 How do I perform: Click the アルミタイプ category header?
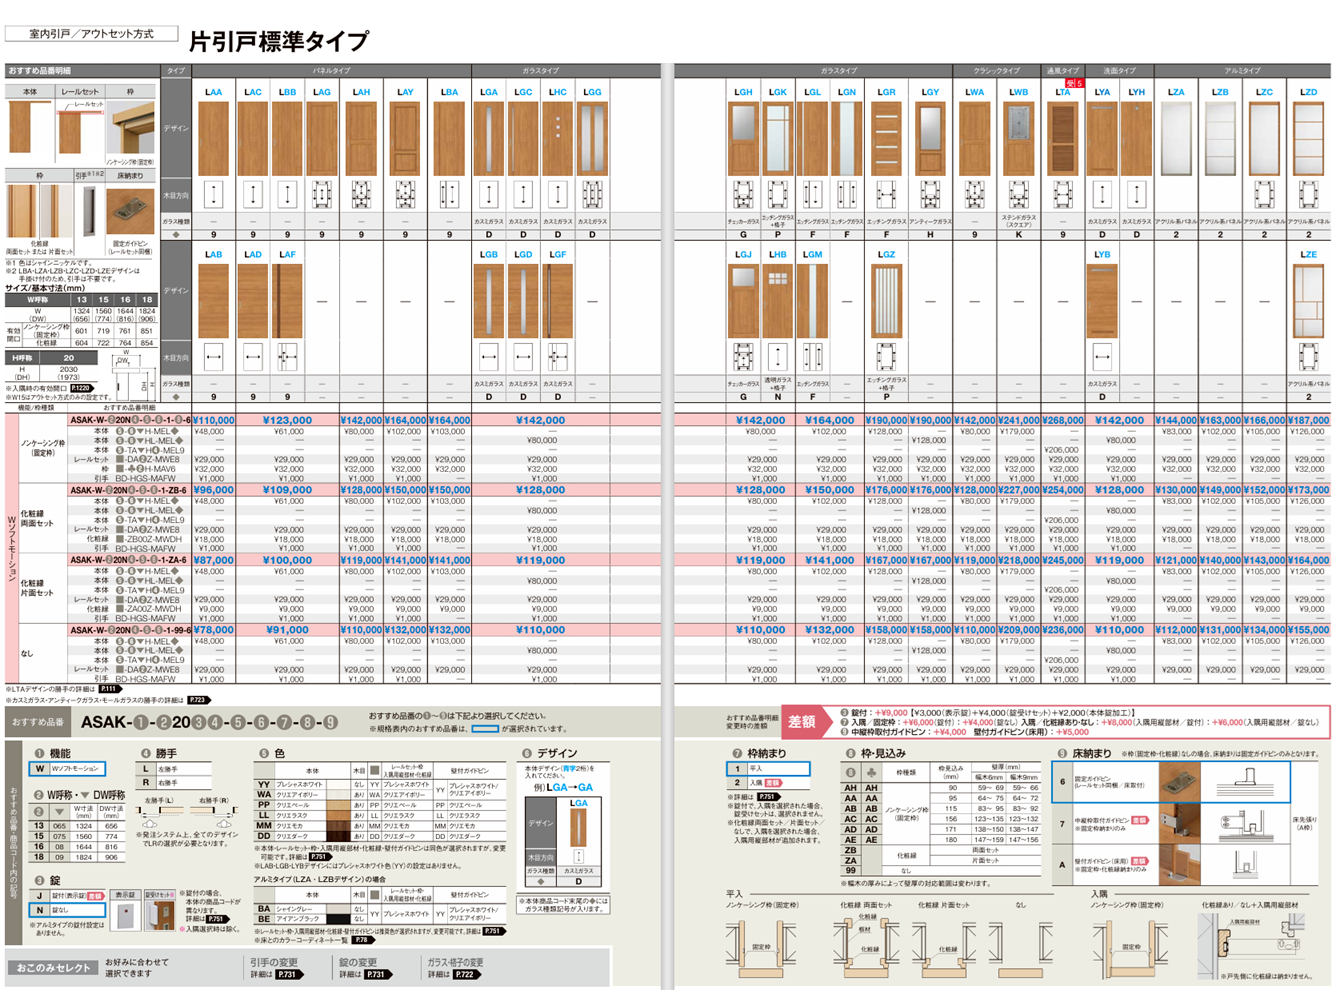[x=1242, y=71]
